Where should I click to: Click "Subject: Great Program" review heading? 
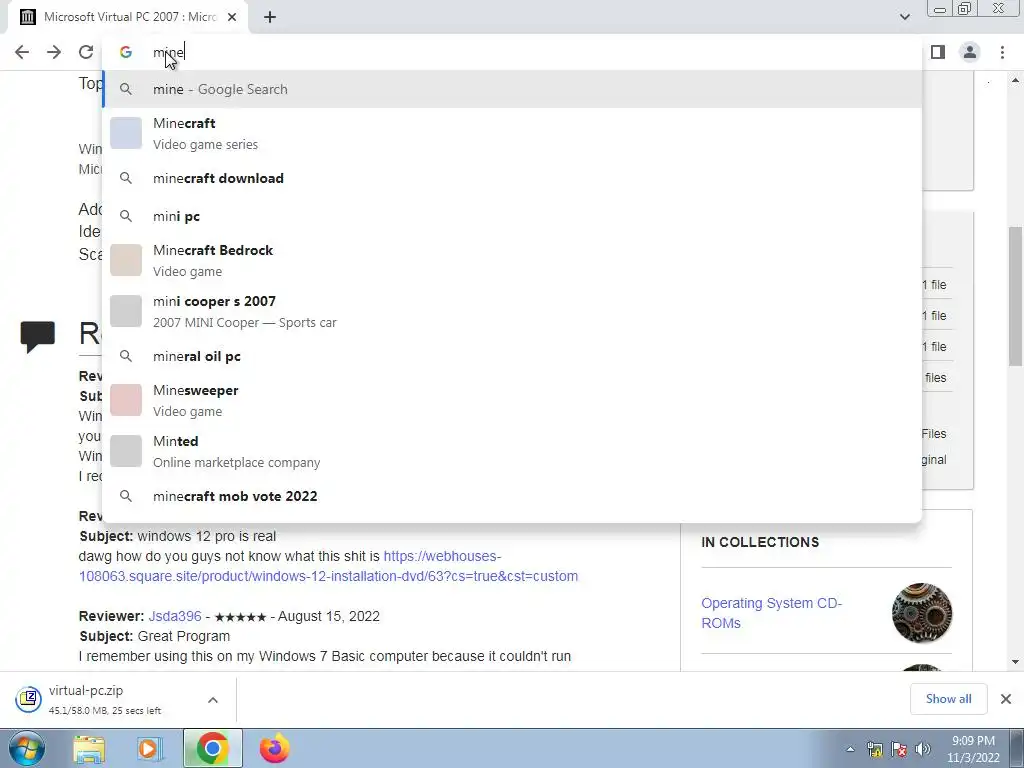[x=155, y=636]
